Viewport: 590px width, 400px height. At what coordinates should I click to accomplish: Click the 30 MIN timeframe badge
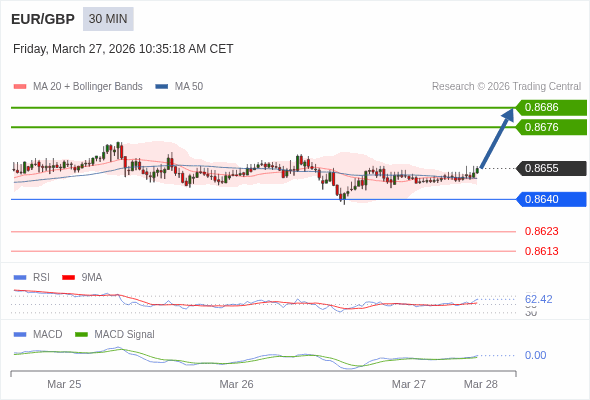108,19
